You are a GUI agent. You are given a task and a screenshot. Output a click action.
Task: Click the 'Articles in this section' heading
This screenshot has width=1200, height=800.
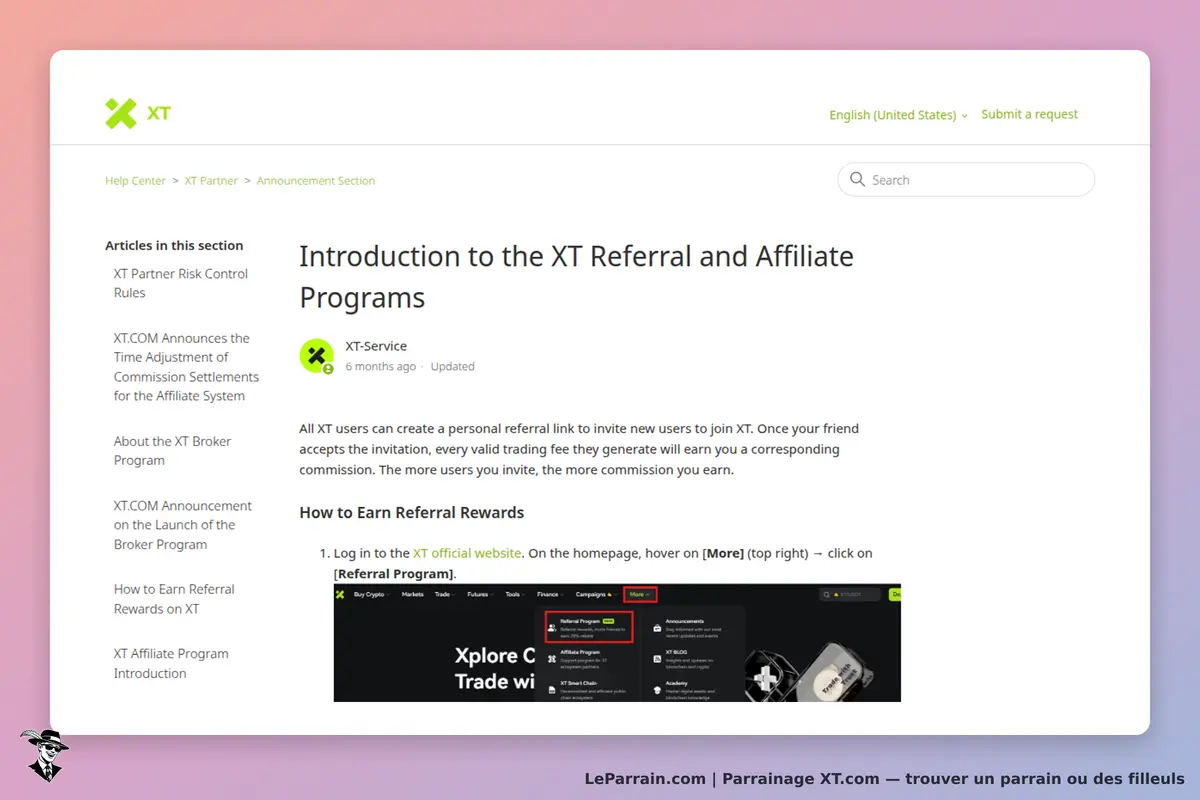pos(174,245)
